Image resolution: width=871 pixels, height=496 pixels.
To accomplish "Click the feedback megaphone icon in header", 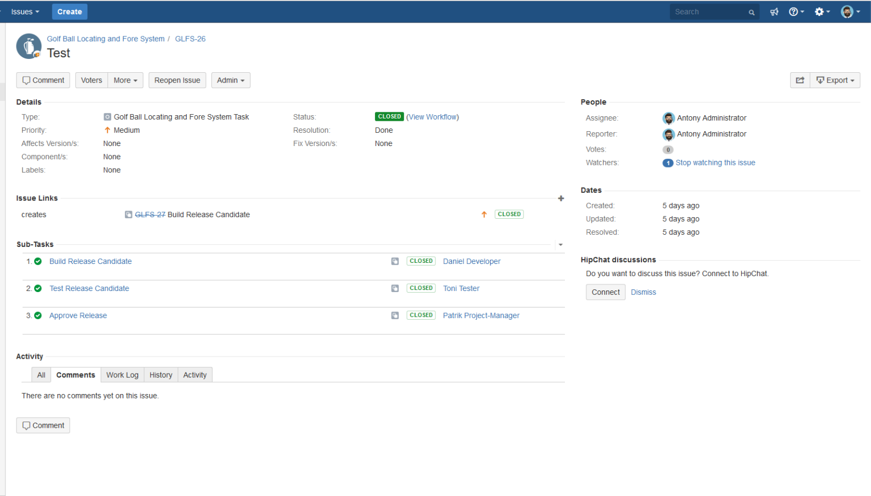I will tap(774, 12).
